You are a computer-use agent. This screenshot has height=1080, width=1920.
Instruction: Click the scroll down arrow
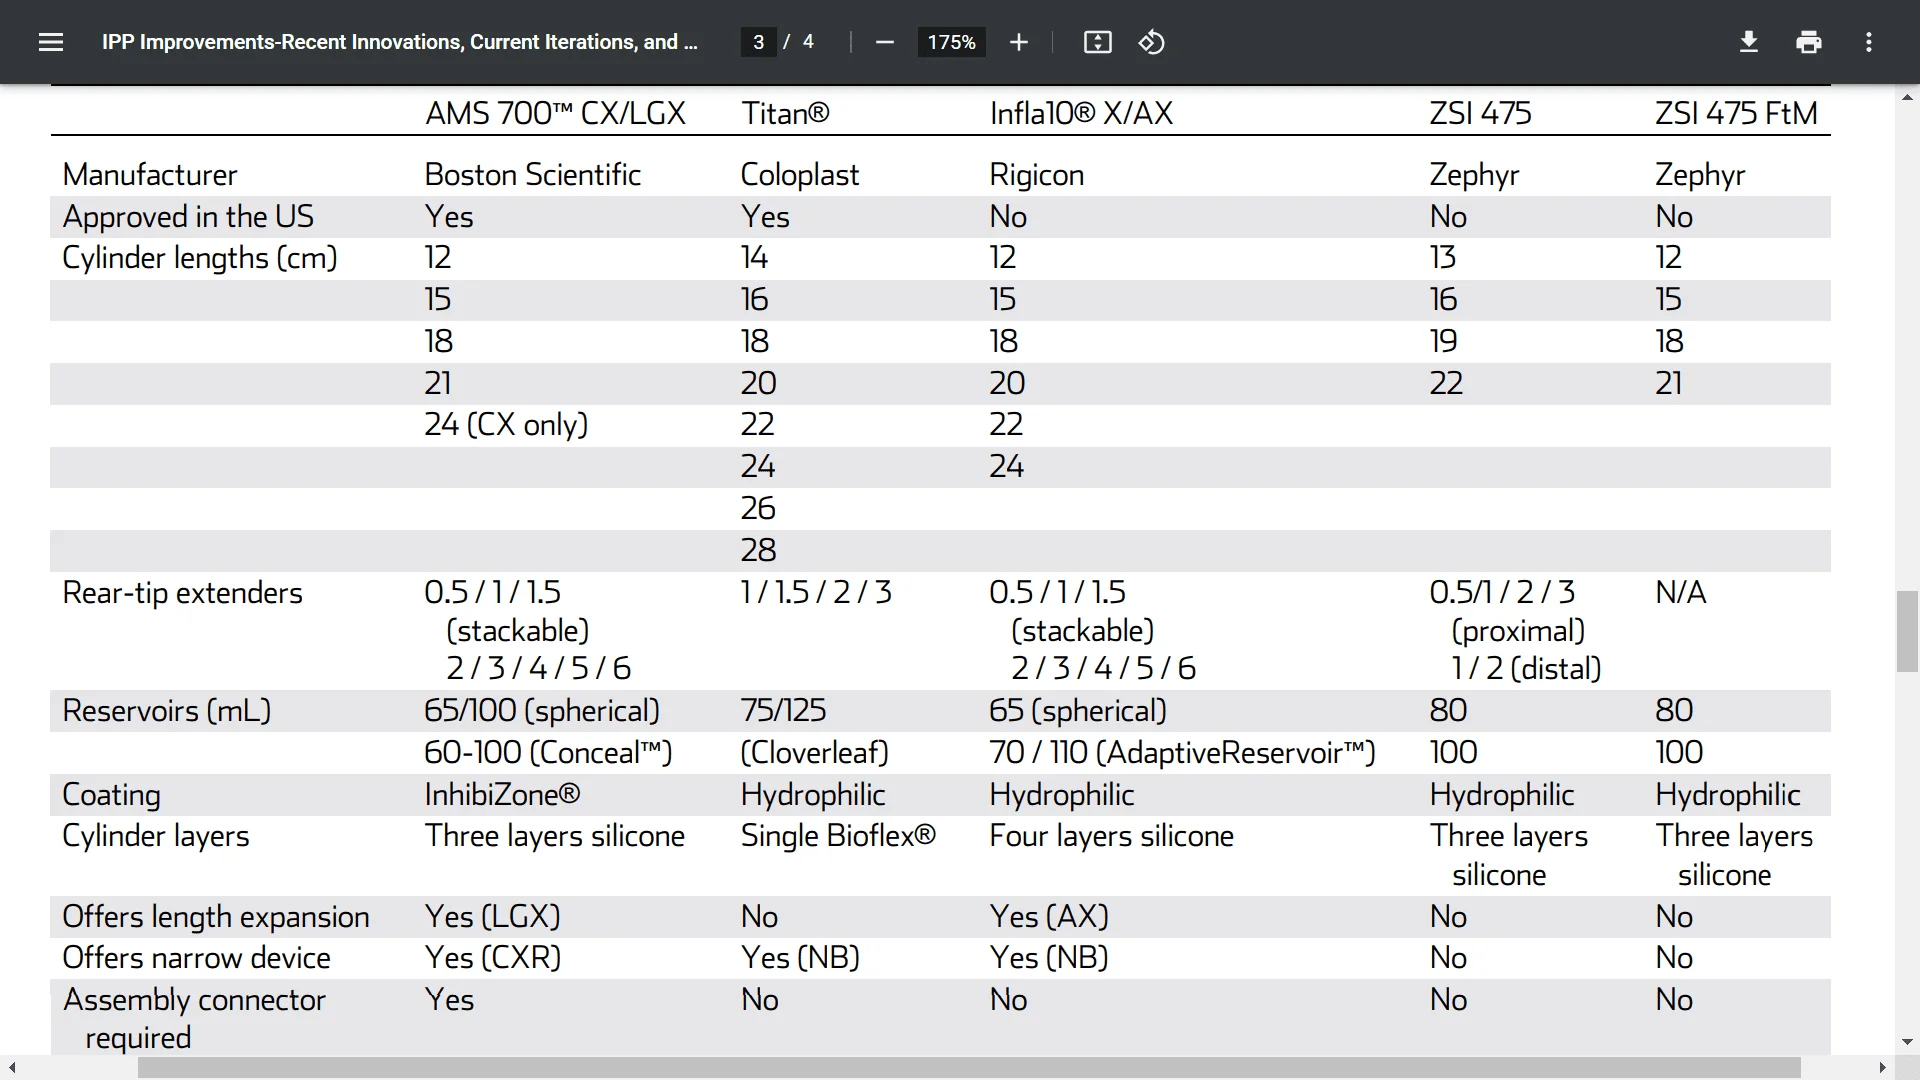coord(1907,1042)
